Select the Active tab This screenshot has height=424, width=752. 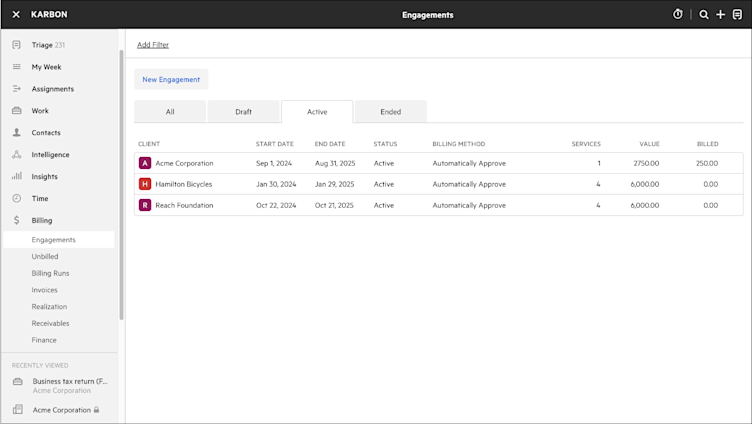[317, 112]
